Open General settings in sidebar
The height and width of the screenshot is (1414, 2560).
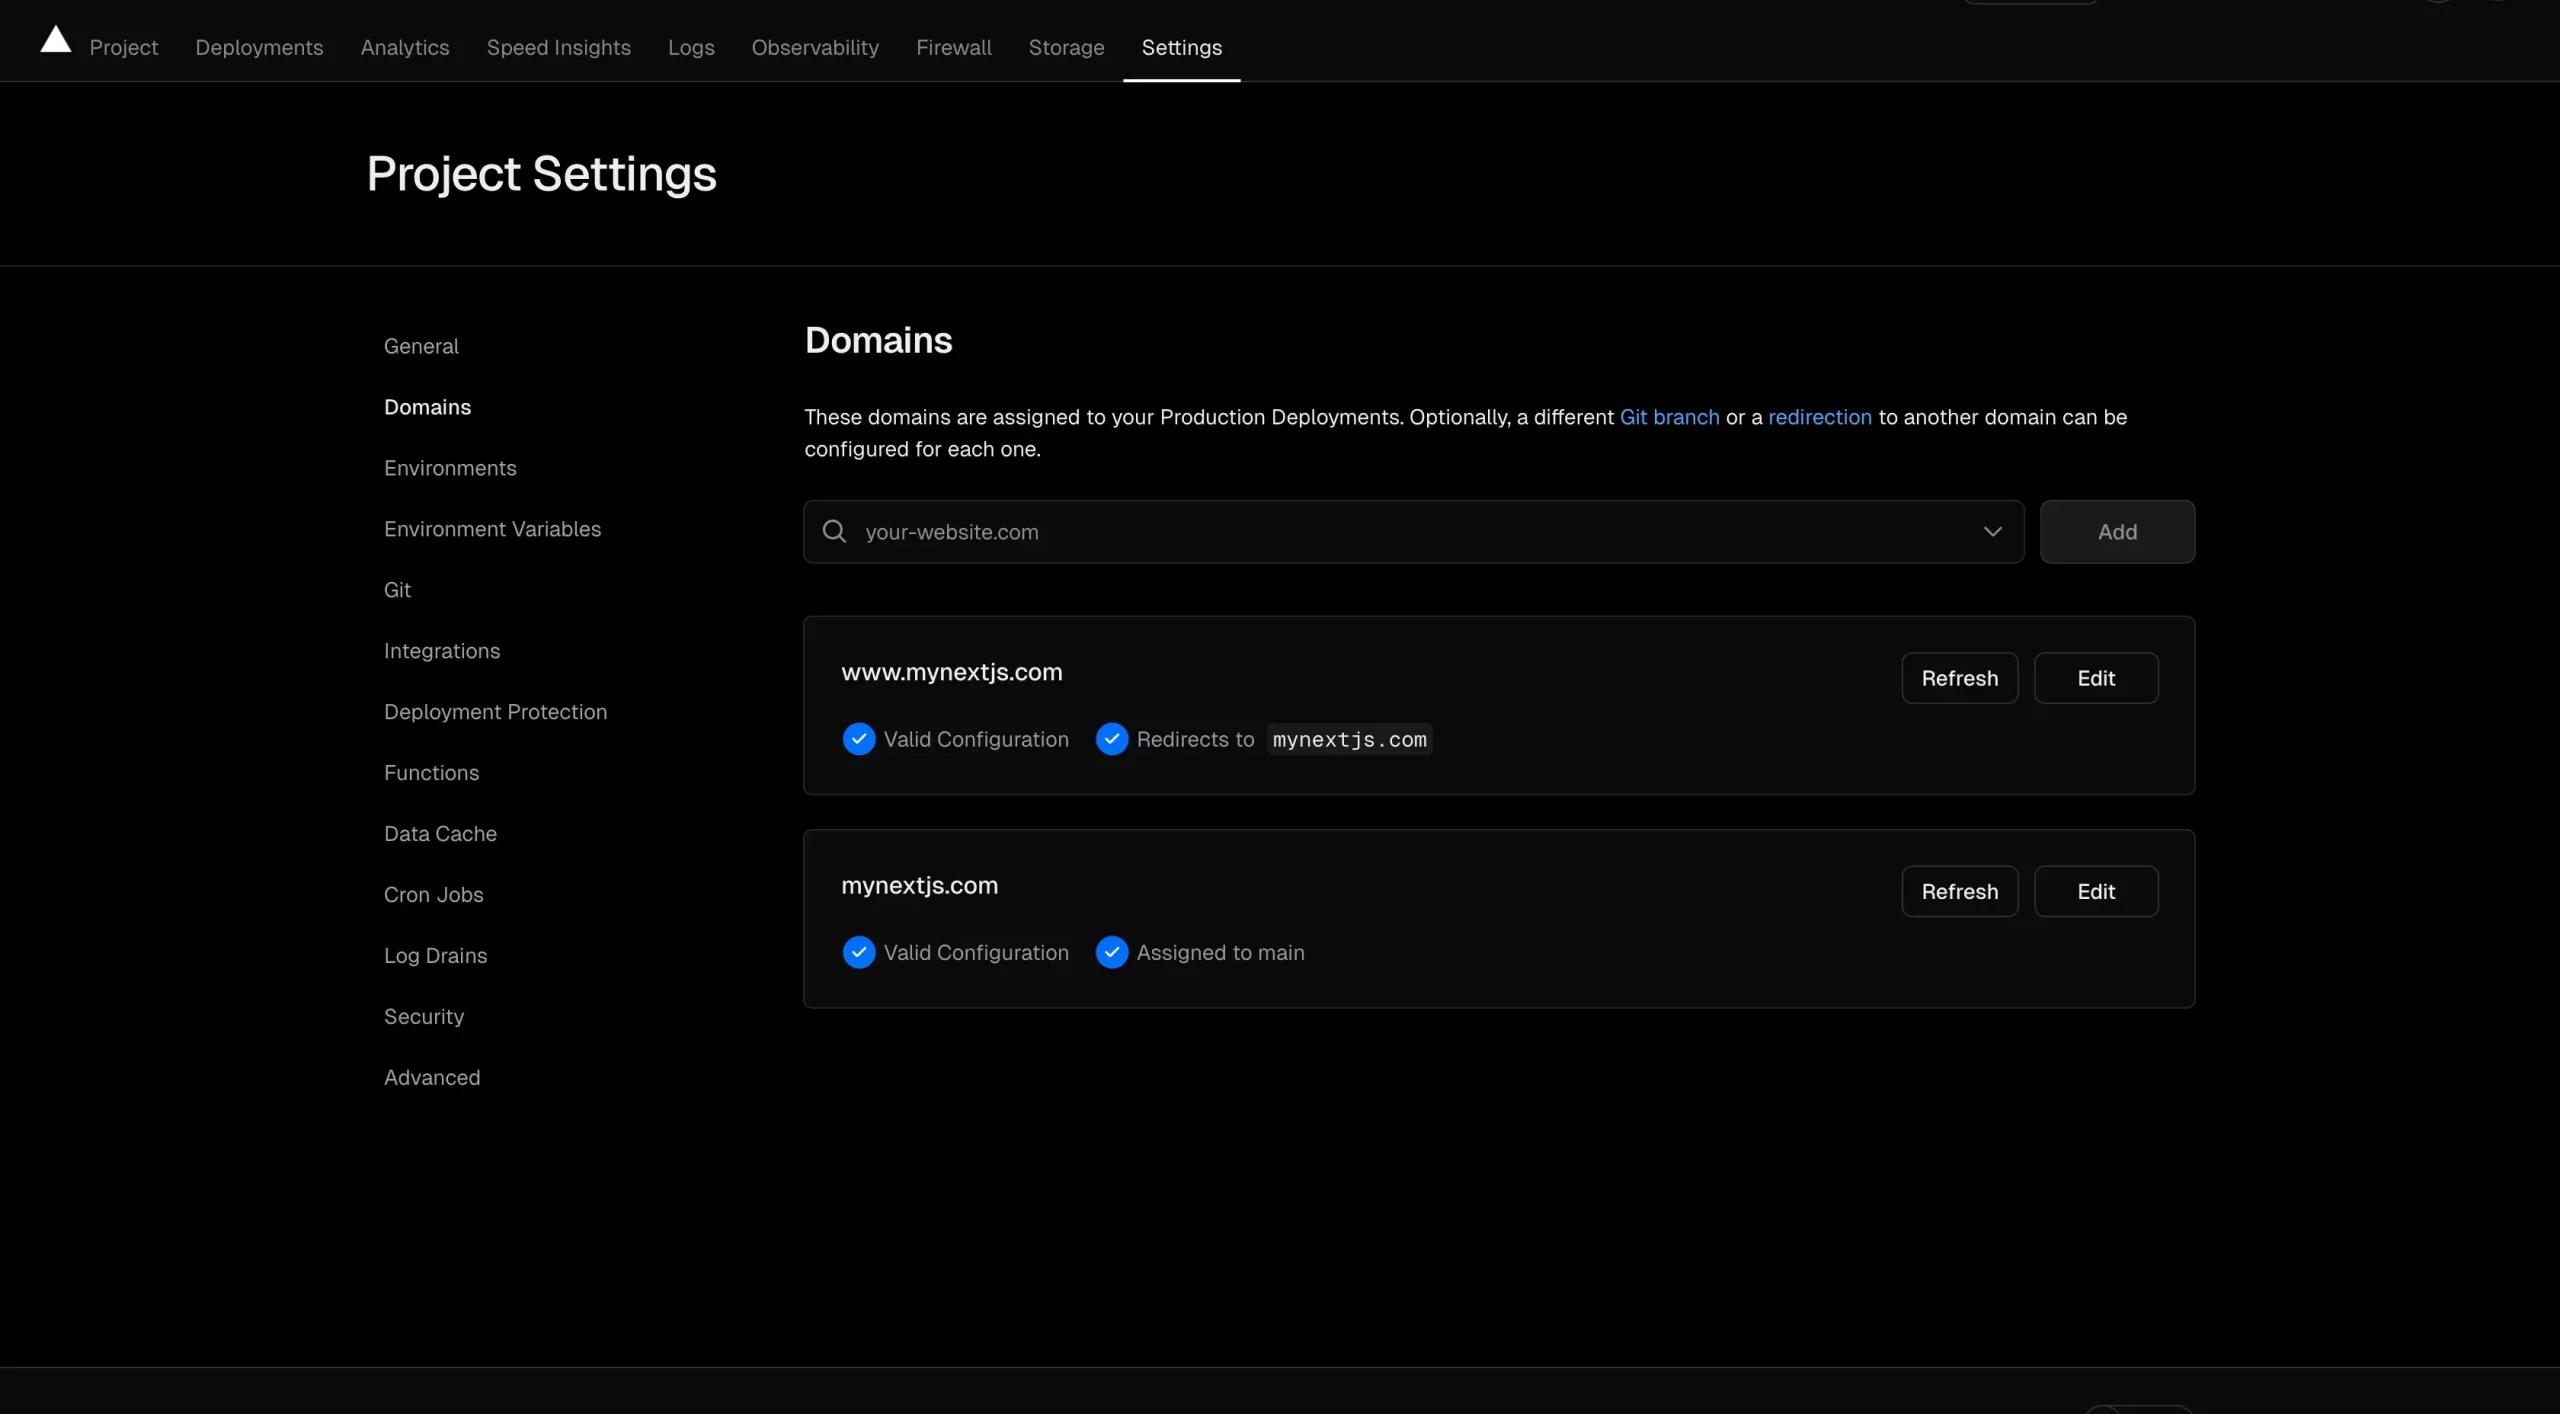pyautogui.click(x=421, y=346)
